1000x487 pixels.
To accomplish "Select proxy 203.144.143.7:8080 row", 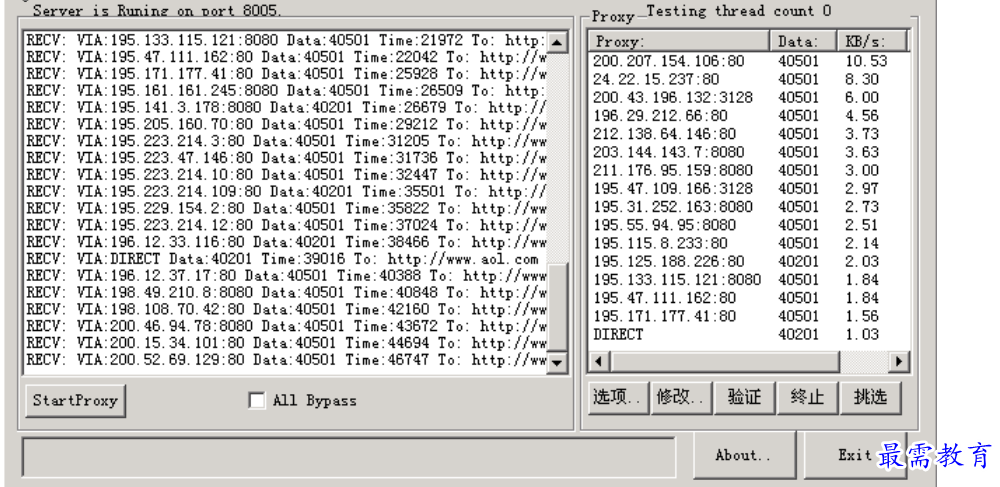I will 749,152.
